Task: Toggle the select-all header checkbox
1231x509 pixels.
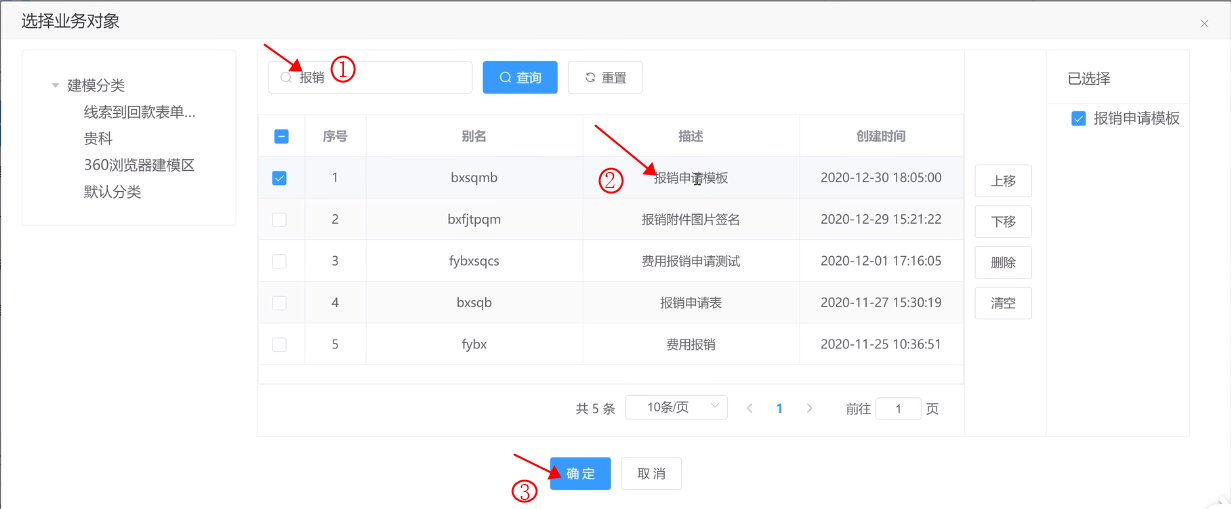Action: (x=281, y=137)
